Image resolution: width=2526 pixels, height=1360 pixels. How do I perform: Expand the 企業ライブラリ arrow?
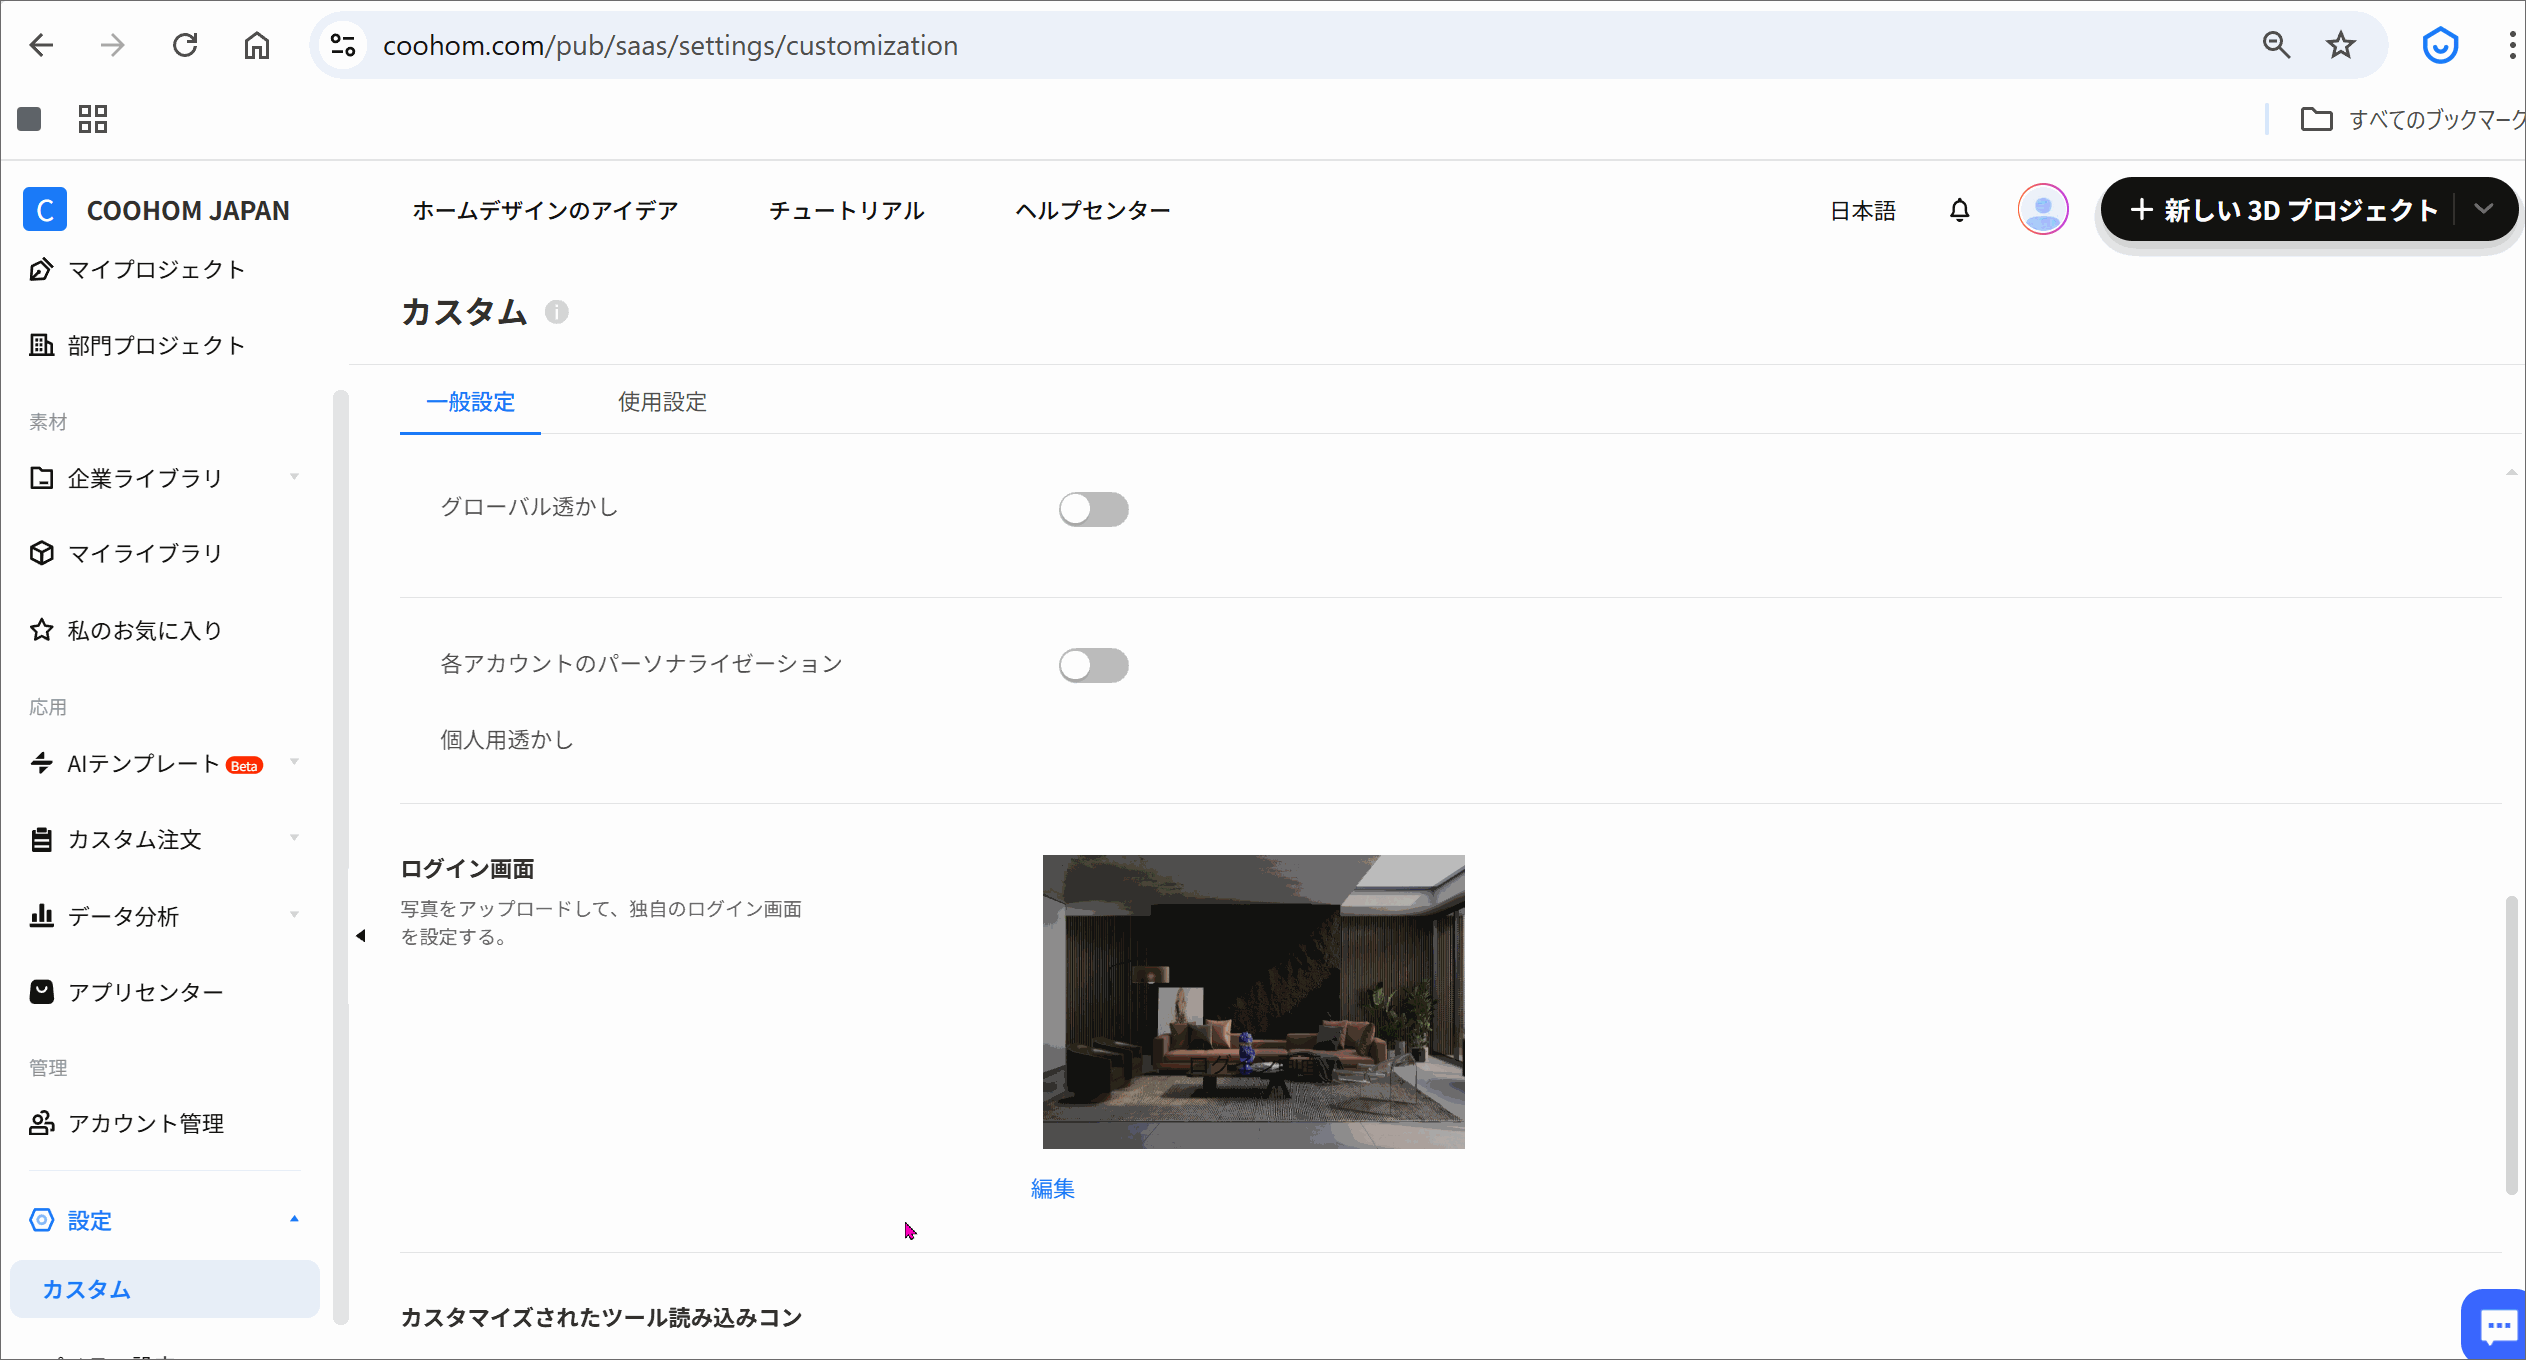pos(294,477)
